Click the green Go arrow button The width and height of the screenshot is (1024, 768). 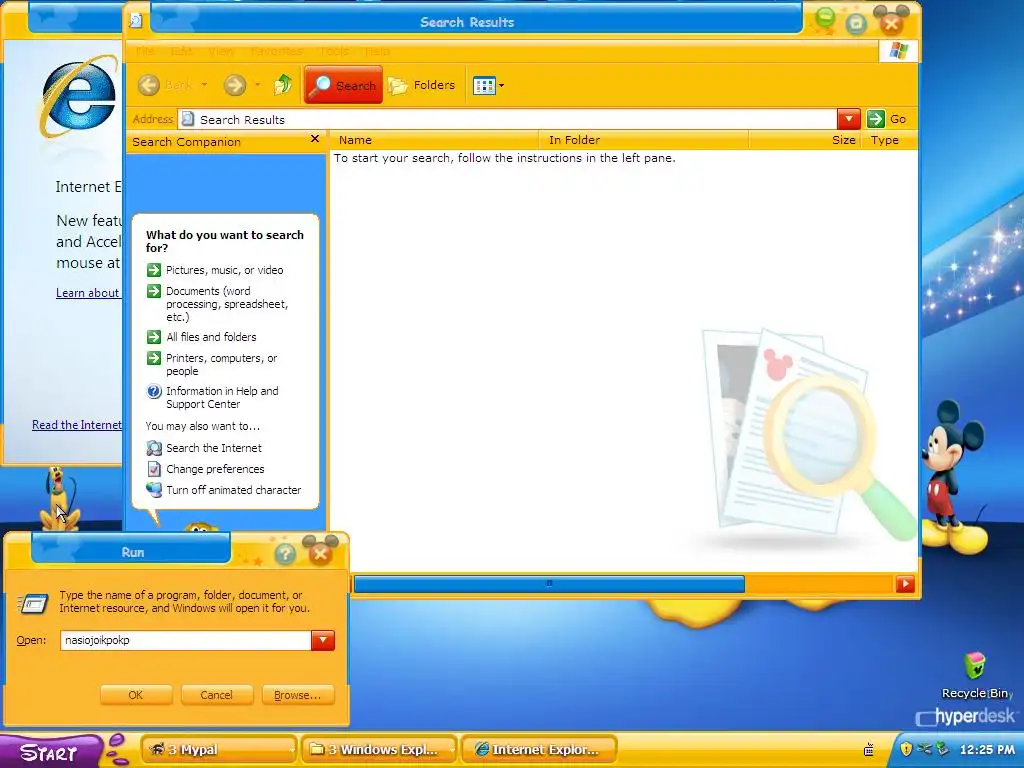[x=876, y=119]
